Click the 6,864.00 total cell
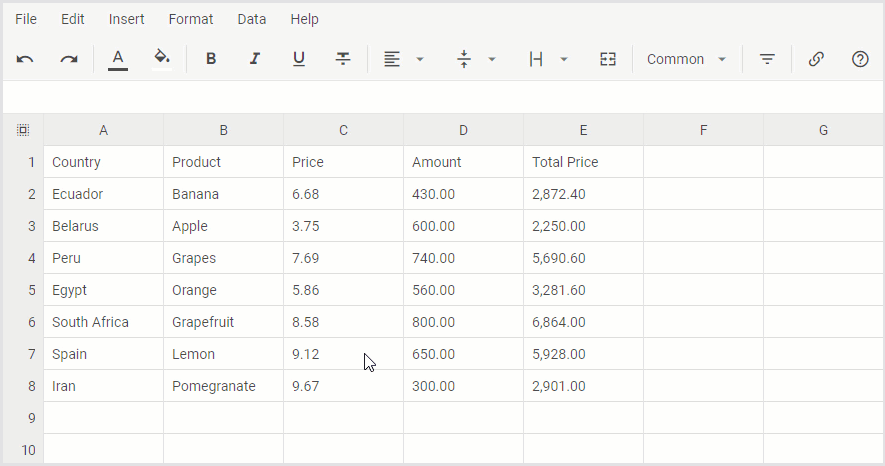Screen dimensions: 885x466 pos(584,322)
